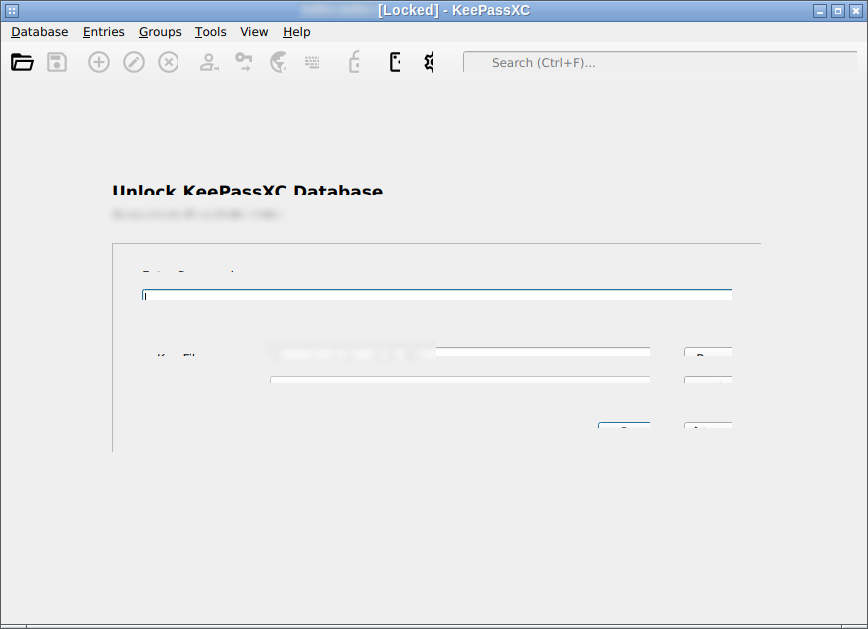Focus the Search (Ctrl+F) field
The image size is (868, 629).
pyautogui.click(x=660, y=63)
